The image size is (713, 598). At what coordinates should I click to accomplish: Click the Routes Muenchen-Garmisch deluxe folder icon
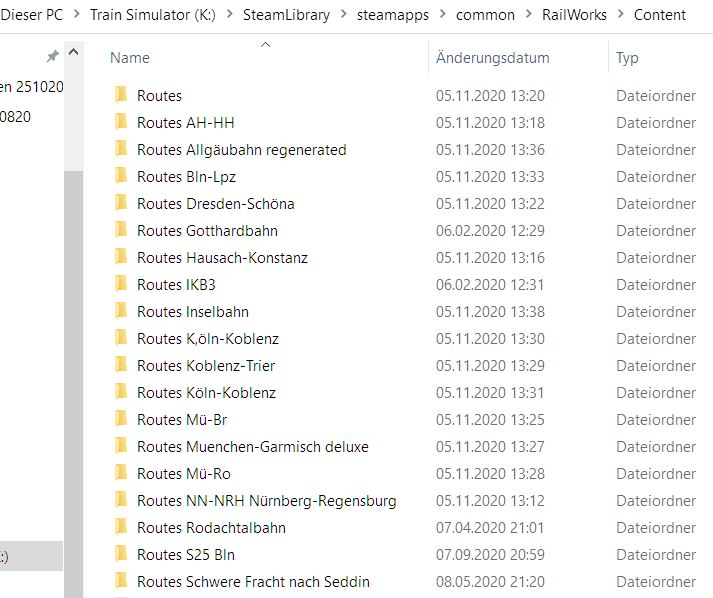point(121,445)
